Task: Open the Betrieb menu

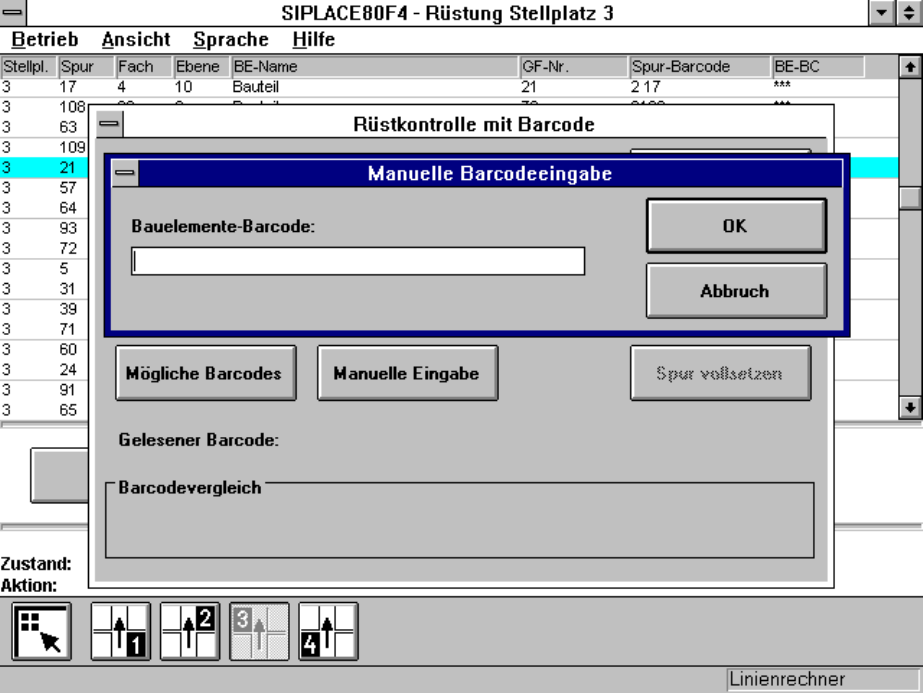Action: coord(45,39)
